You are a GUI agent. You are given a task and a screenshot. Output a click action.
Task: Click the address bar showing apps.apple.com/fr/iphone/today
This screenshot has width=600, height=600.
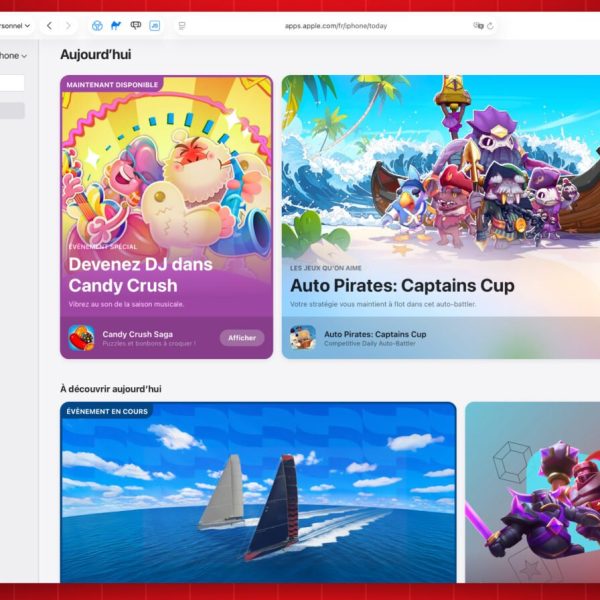coord(336,26)
